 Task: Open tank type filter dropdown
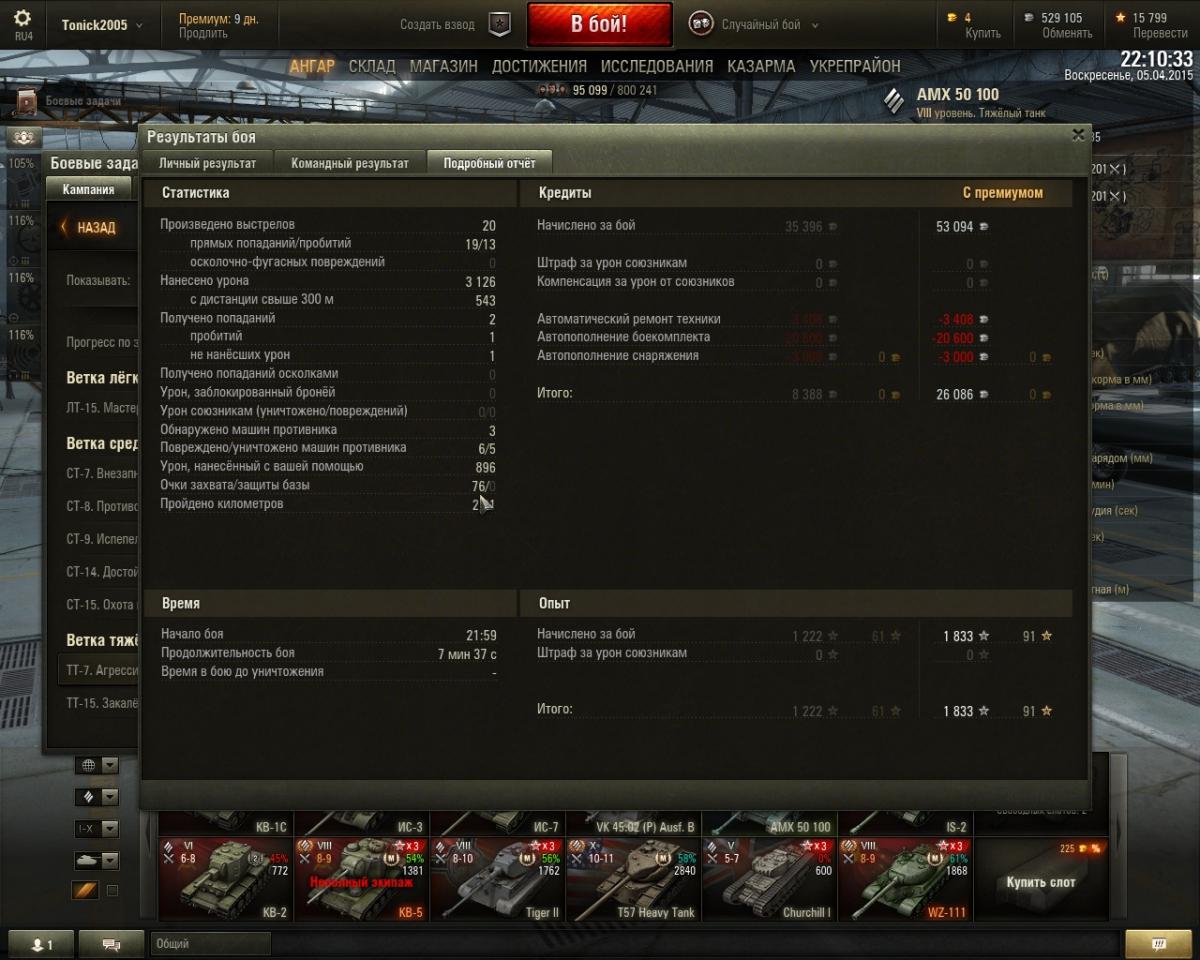pyautogui.click(x=96, y=860)
